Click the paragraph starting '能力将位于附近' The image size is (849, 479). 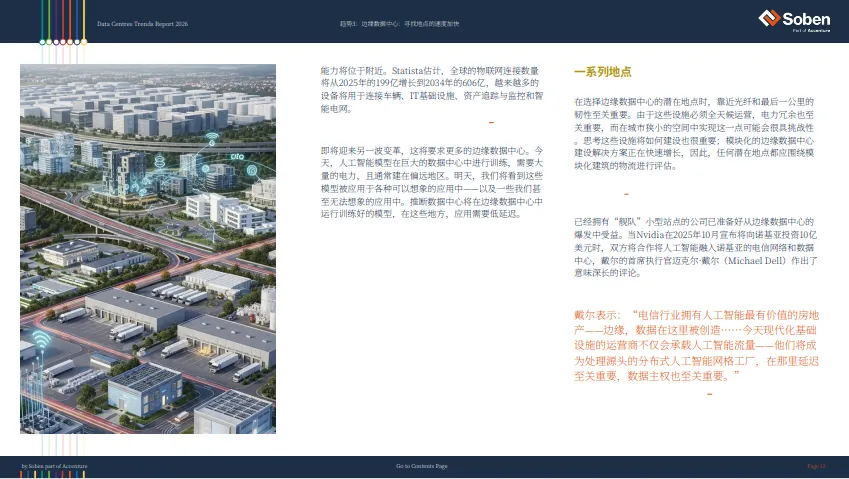pyautogui.click(x=432, y=89)
